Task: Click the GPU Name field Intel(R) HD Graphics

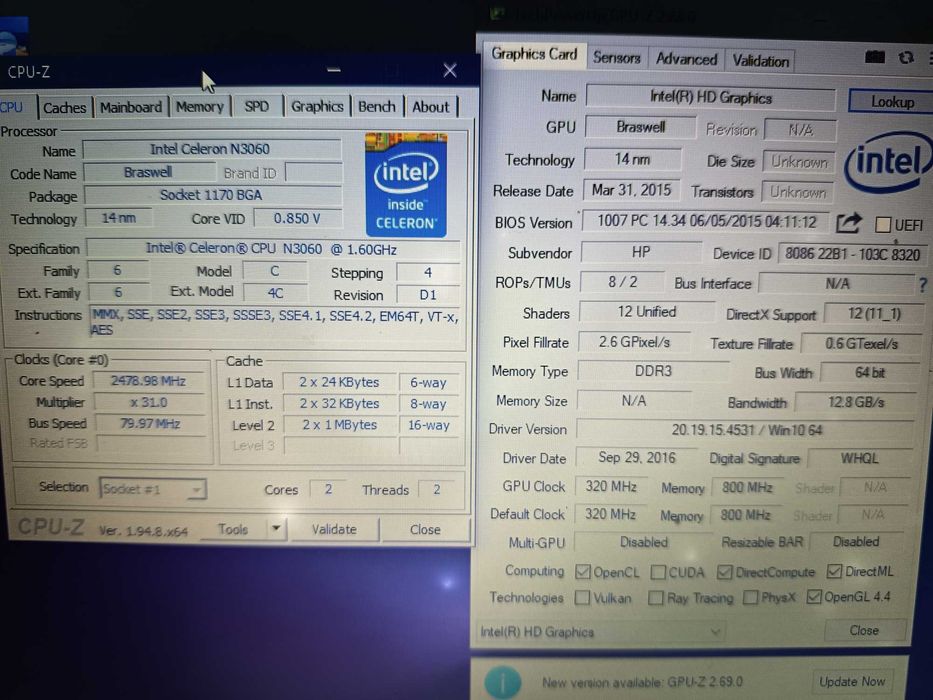Action: pos(711,98)
